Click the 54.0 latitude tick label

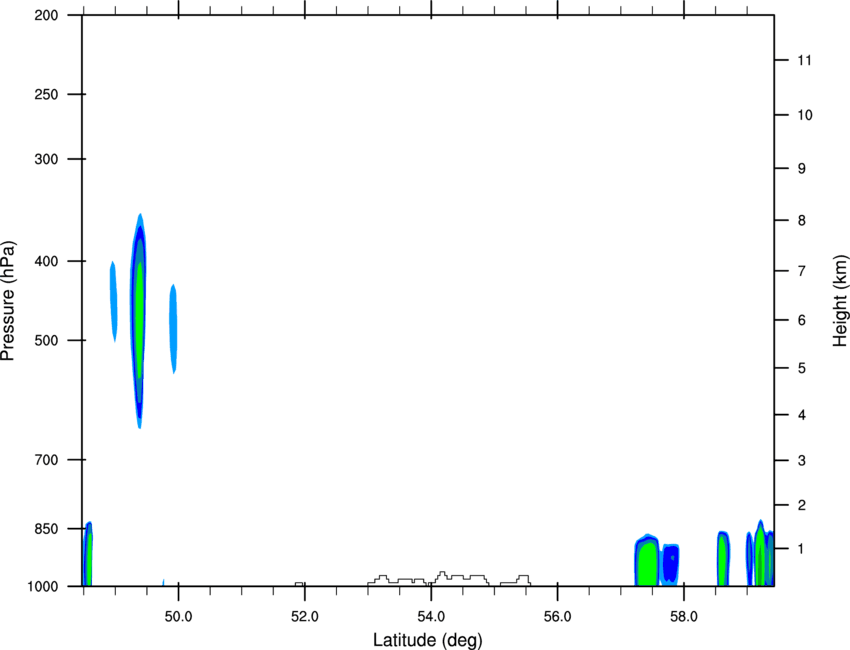(431, 617)
